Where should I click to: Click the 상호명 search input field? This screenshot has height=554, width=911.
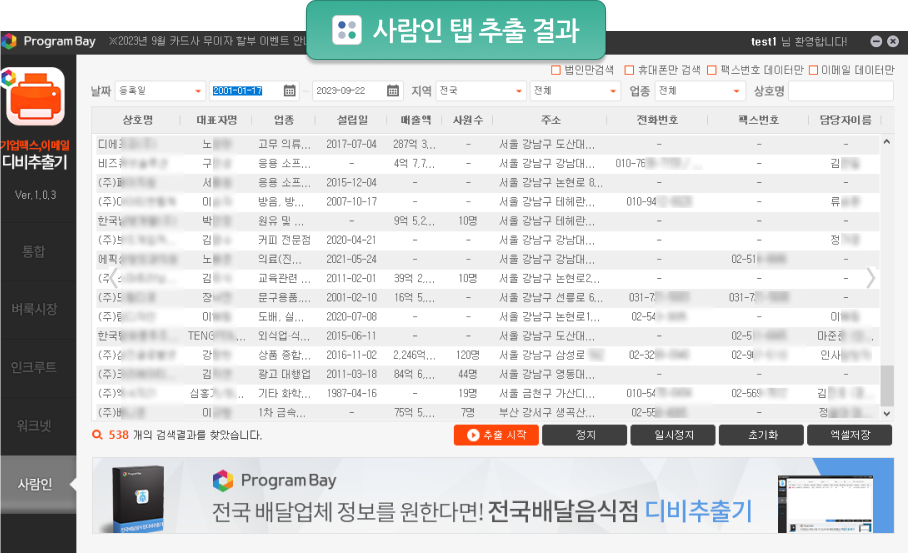pos(840,91)
